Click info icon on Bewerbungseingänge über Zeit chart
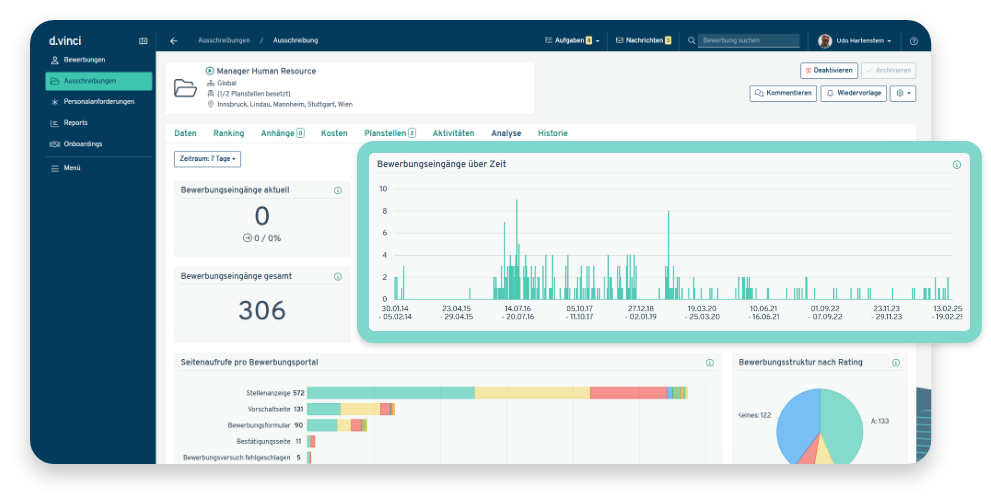Screen dimensions: 991x504 point(956,165)
